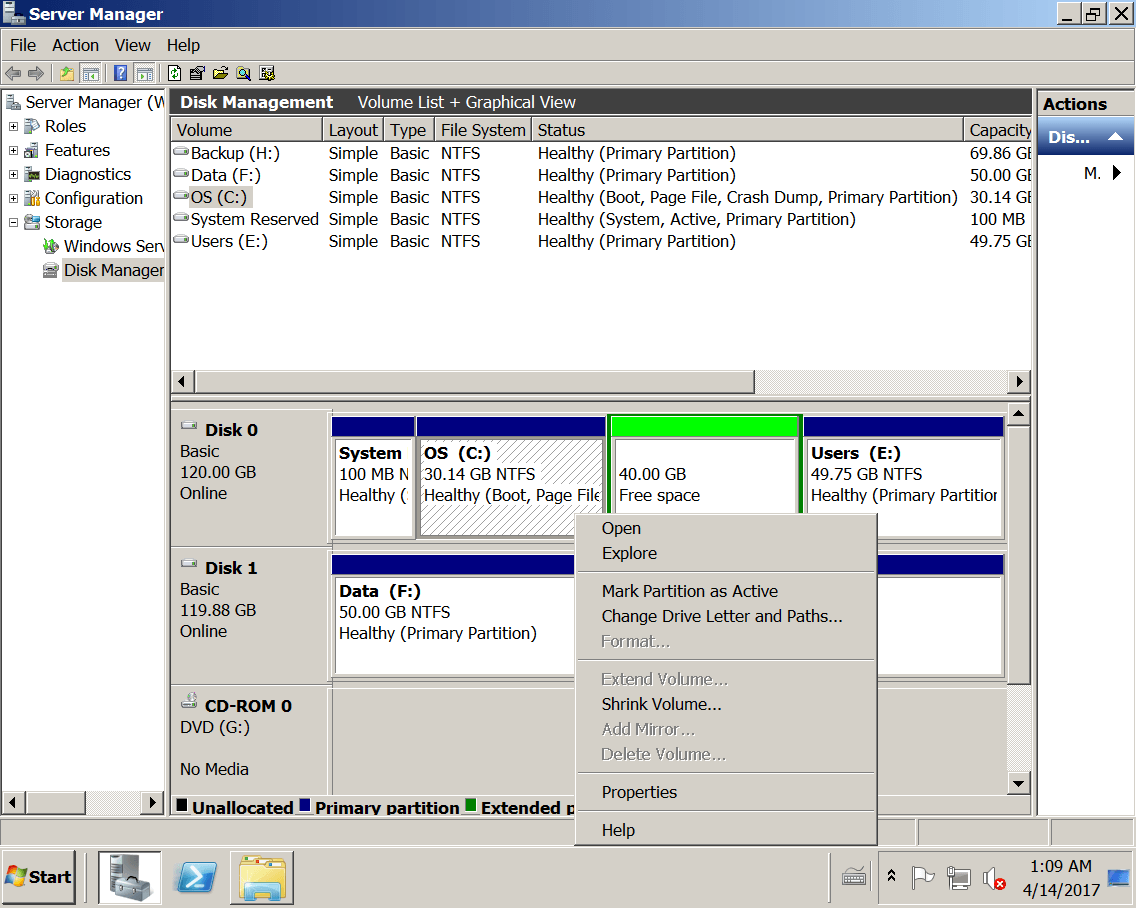Choose Shrink Volume from the context menu

pos(726,704)
